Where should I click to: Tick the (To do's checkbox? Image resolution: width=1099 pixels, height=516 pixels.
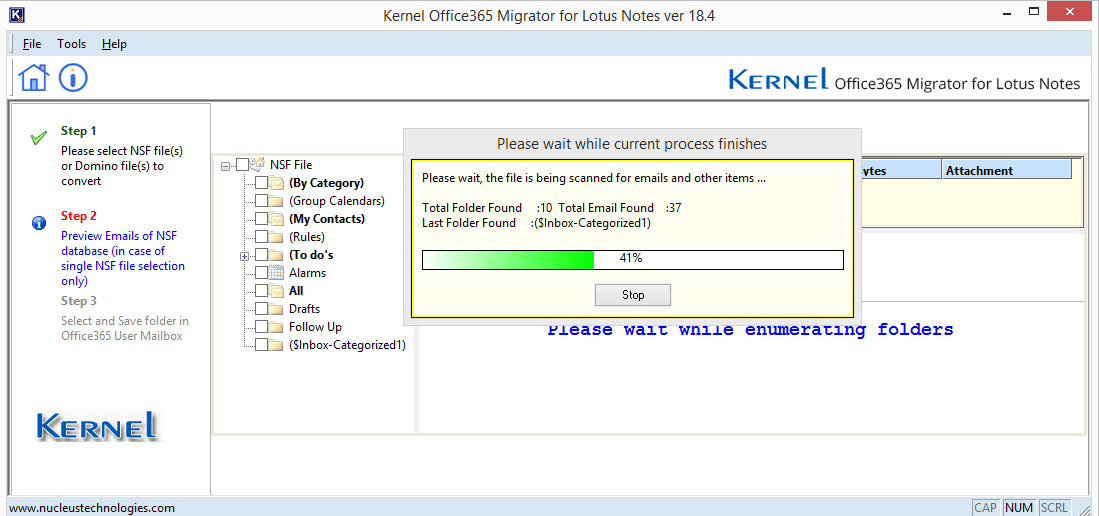tap(261, 254)
